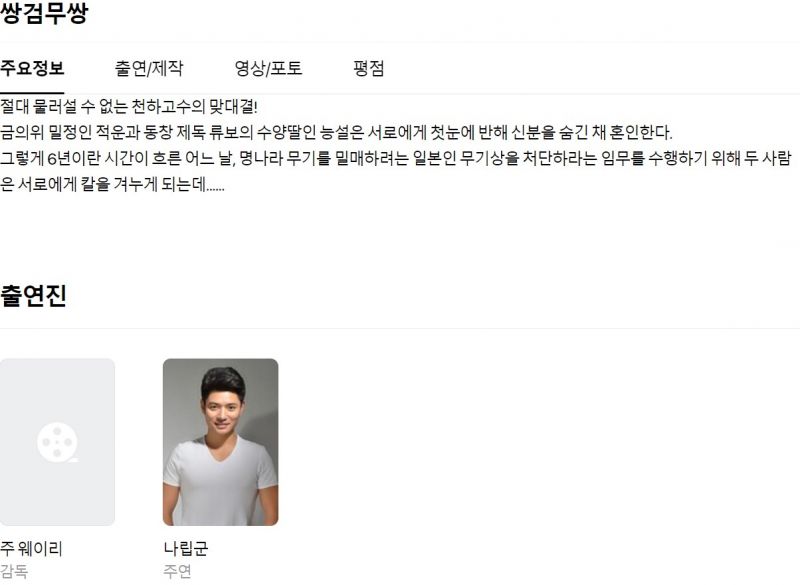The width and height of the screenshot is (800, 585).
Task: Click the 감독 role label
Action: coord(14,571)
